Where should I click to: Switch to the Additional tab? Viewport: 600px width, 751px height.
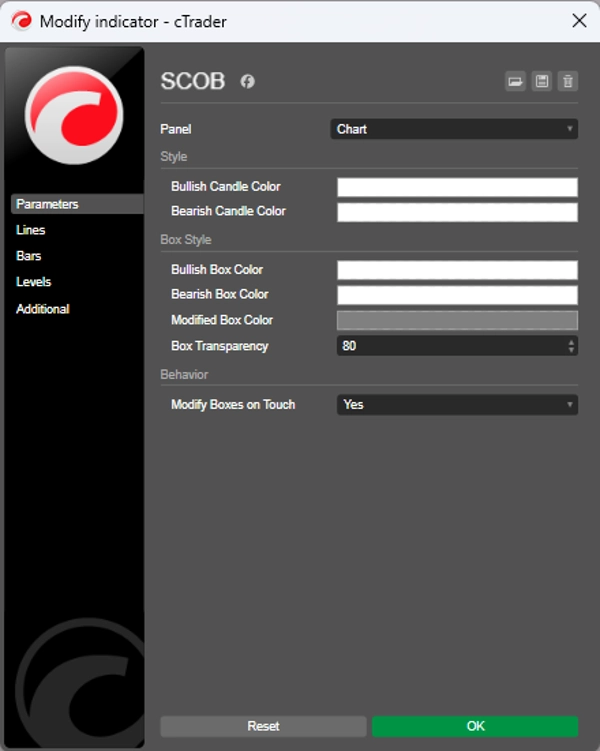[x=43, y=309]
